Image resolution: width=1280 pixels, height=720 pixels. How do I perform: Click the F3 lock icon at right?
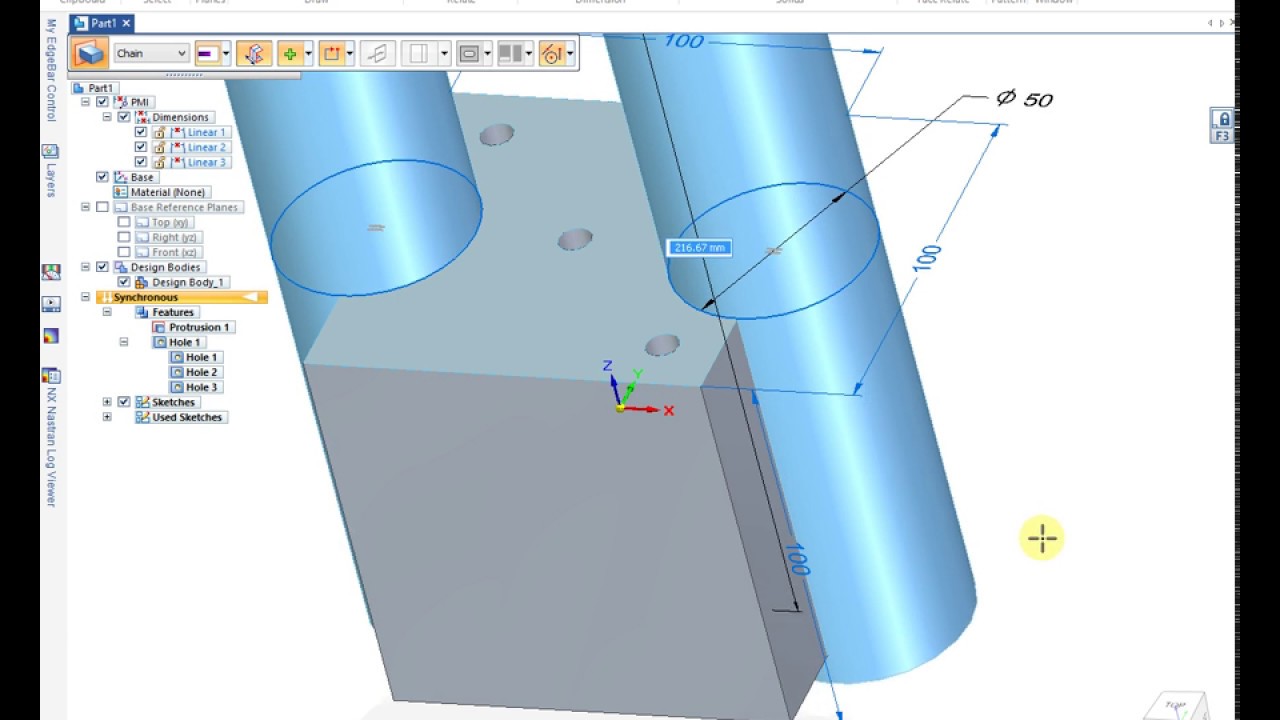1222,125
